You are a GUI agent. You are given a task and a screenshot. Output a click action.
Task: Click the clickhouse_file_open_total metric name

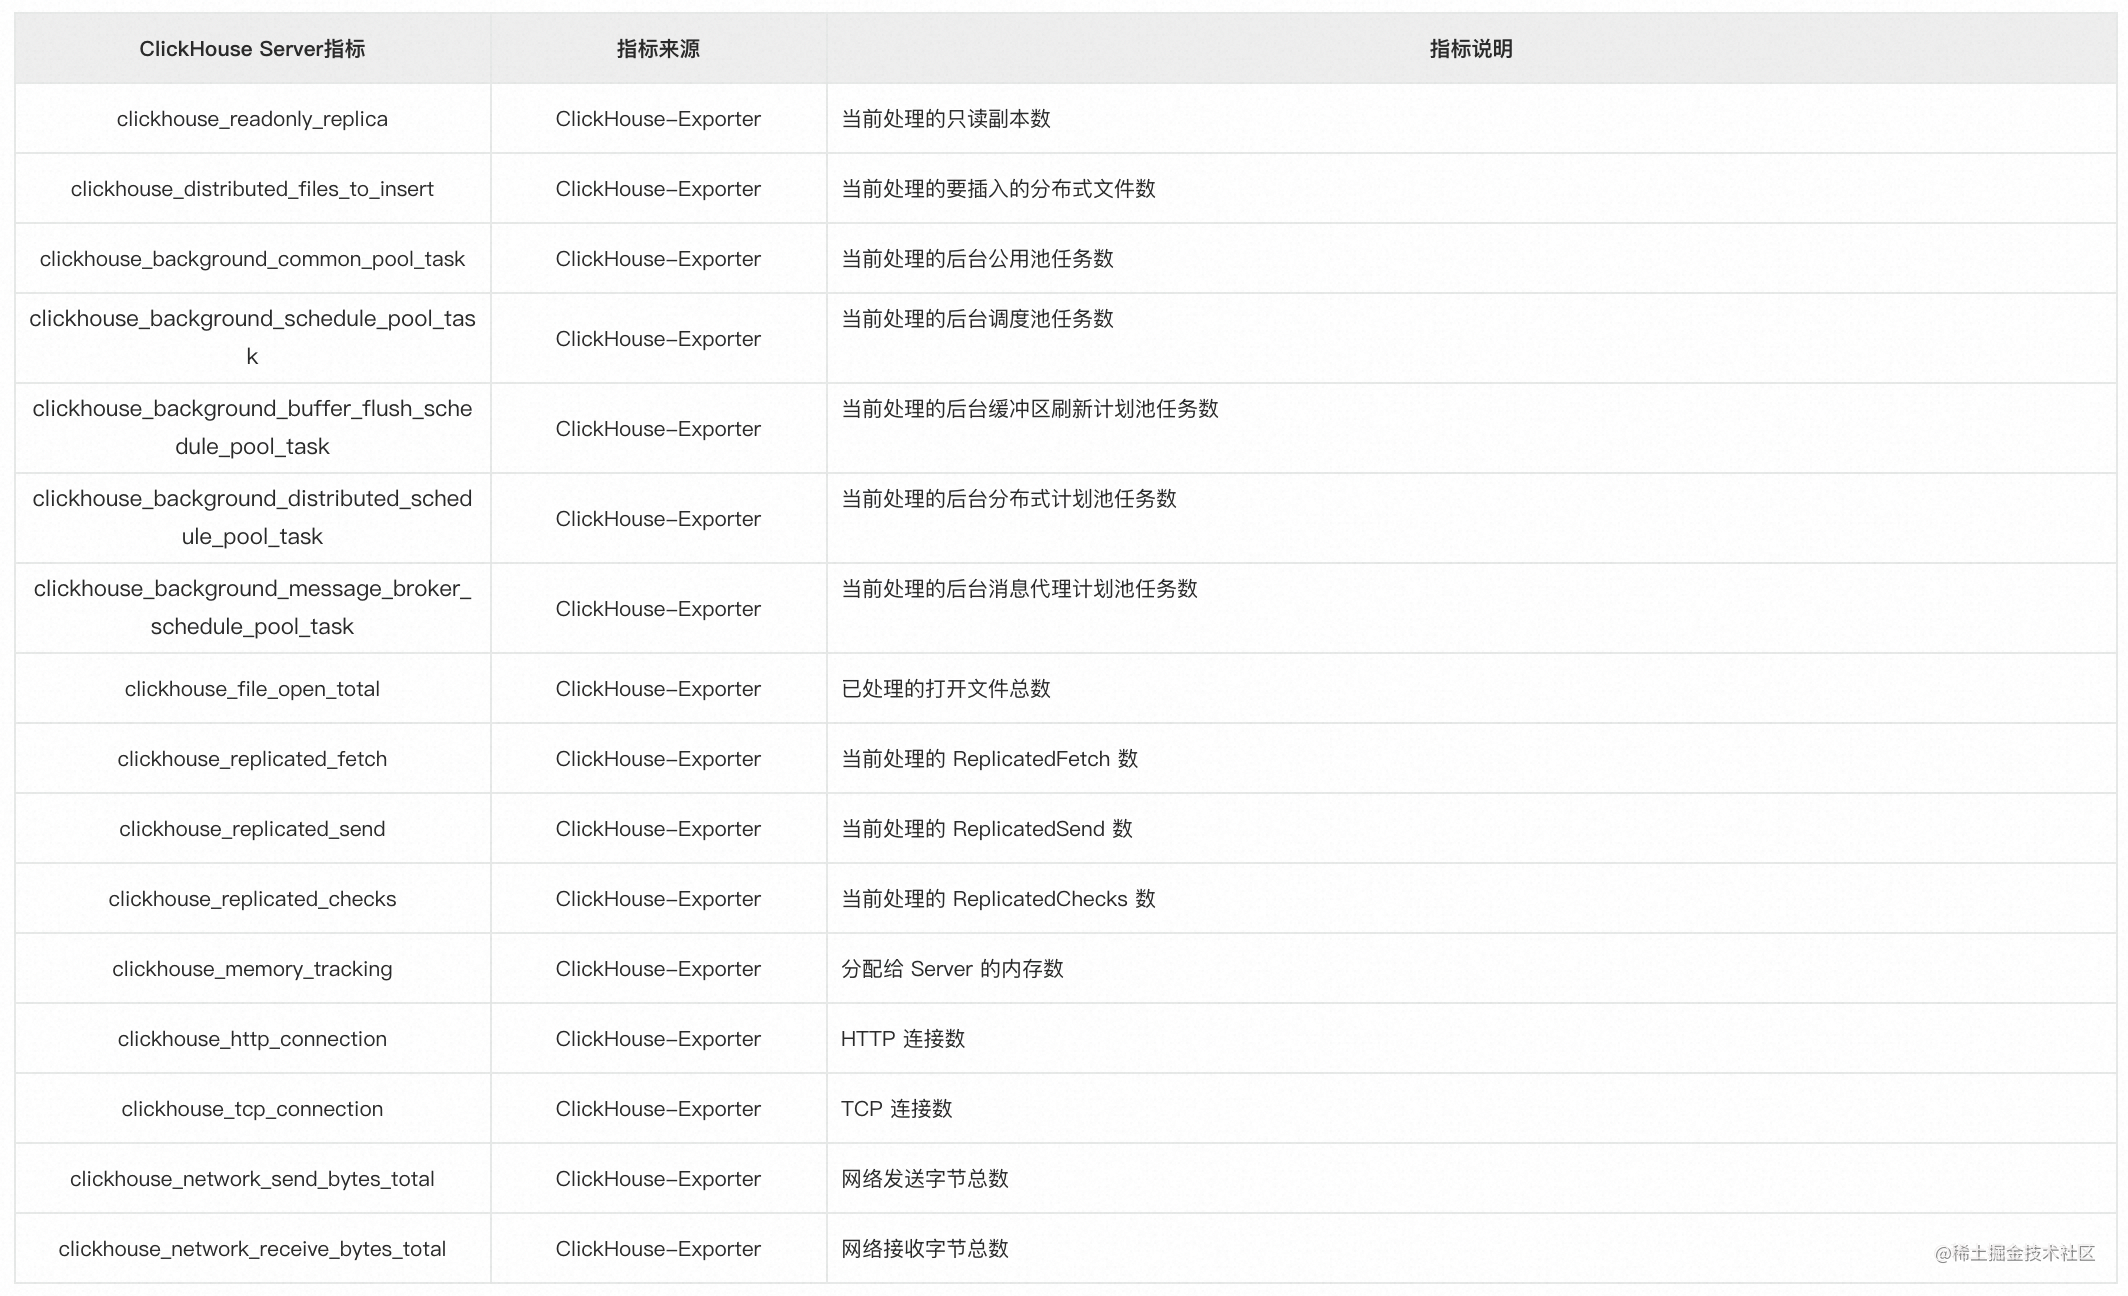(252, 689)
